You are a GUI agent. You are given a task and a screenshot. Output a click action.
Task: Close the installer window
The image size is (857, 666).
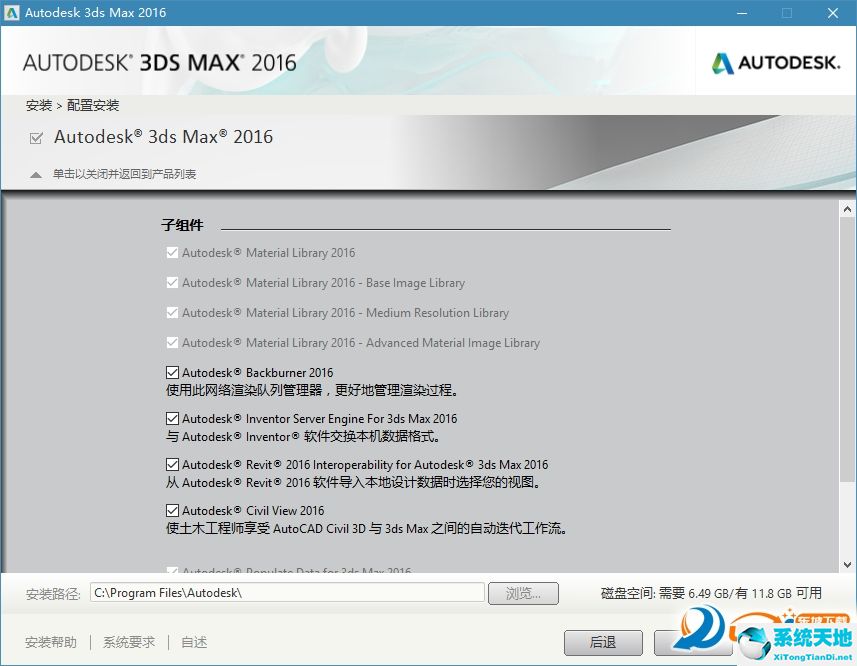(x=833, y=13)
